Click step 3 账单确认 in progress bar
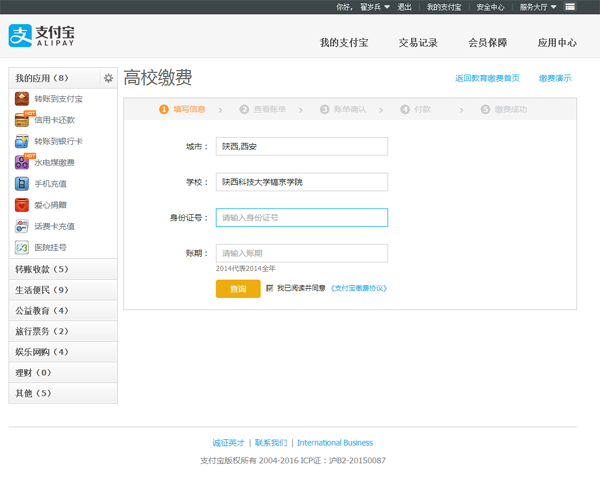This screenshot has width=600, height=484. click(343, 109)
